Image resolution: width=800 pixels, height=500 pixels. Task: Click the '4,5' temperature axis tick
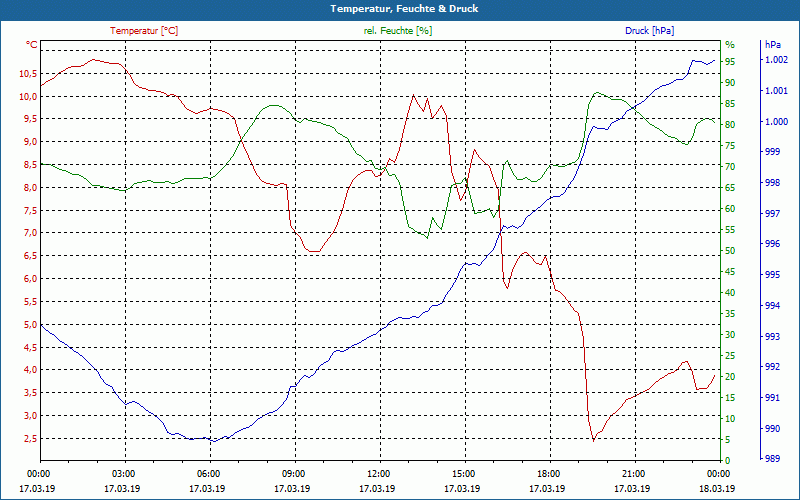pyautogui.click(x=30, y=347)
